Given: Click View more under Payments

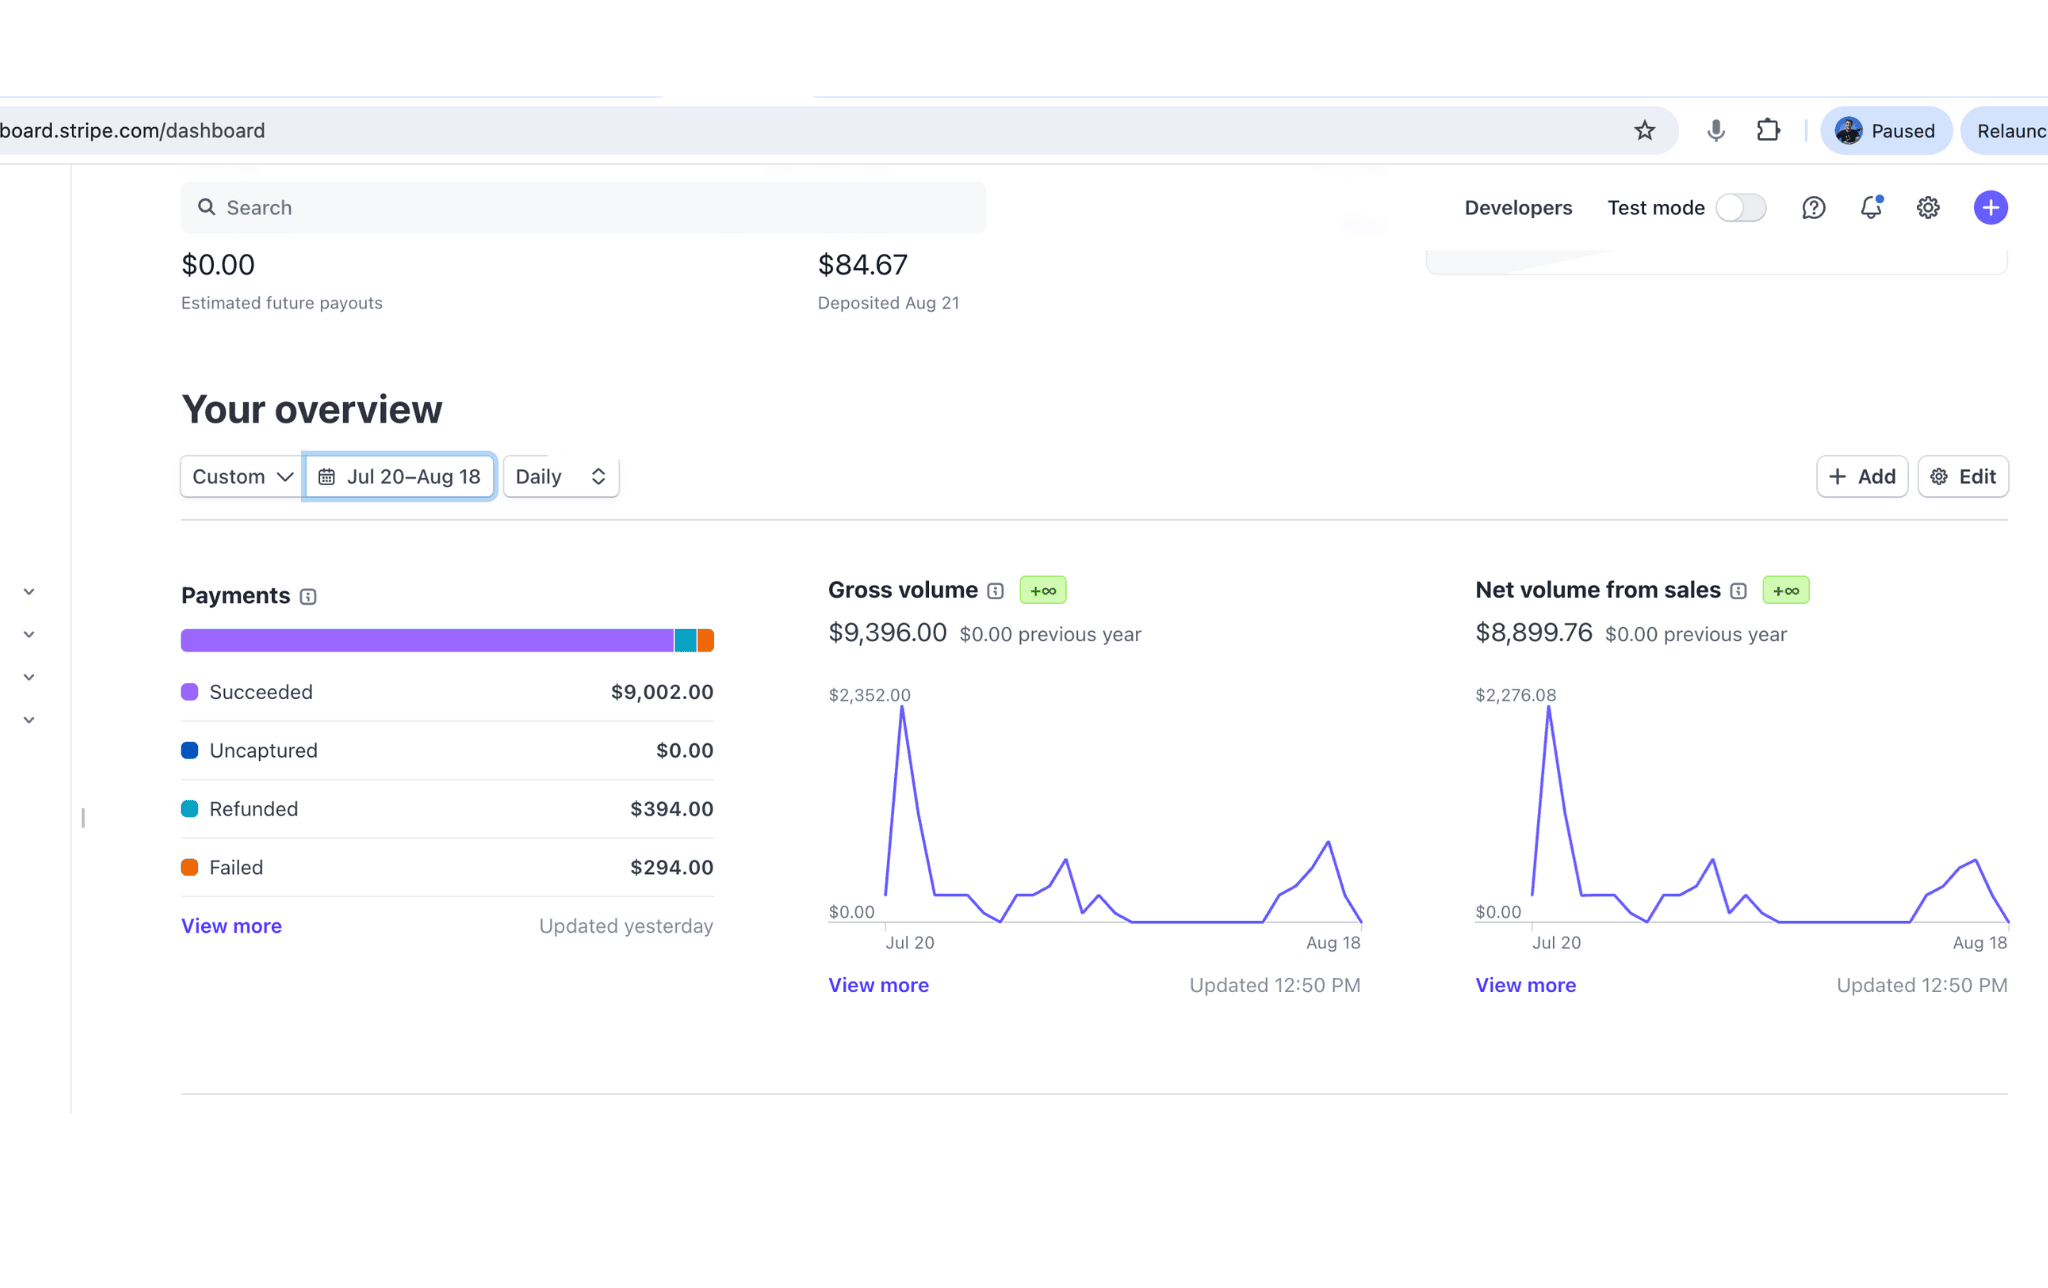Looking at the screenshot, I should point(231,926).
